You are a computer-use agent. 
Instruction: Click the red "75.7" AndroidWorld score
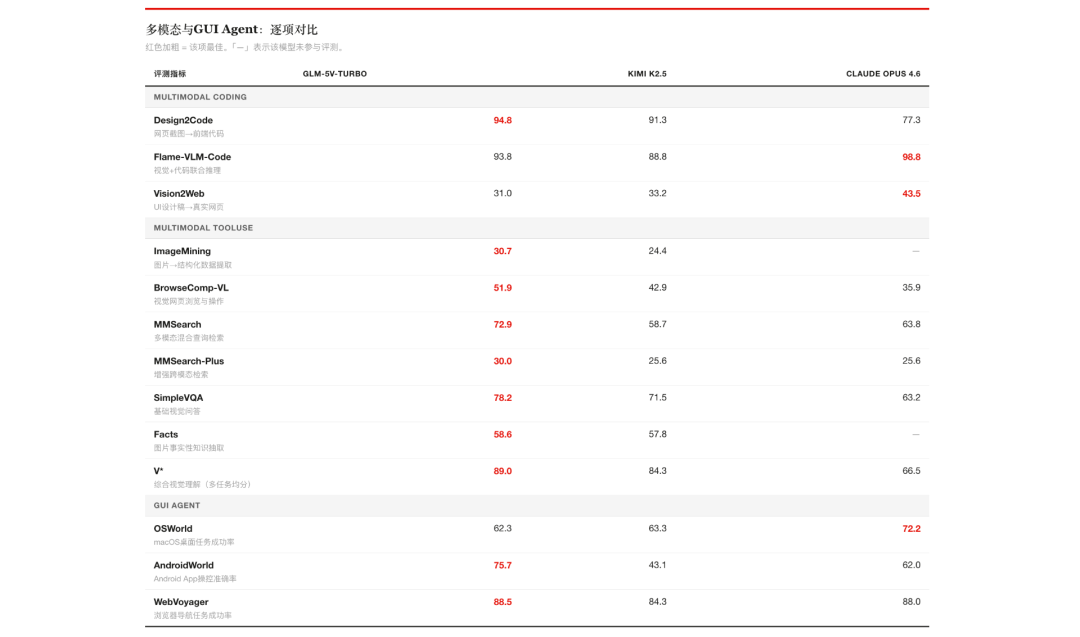pyautogui.click(x=503, y=565)
